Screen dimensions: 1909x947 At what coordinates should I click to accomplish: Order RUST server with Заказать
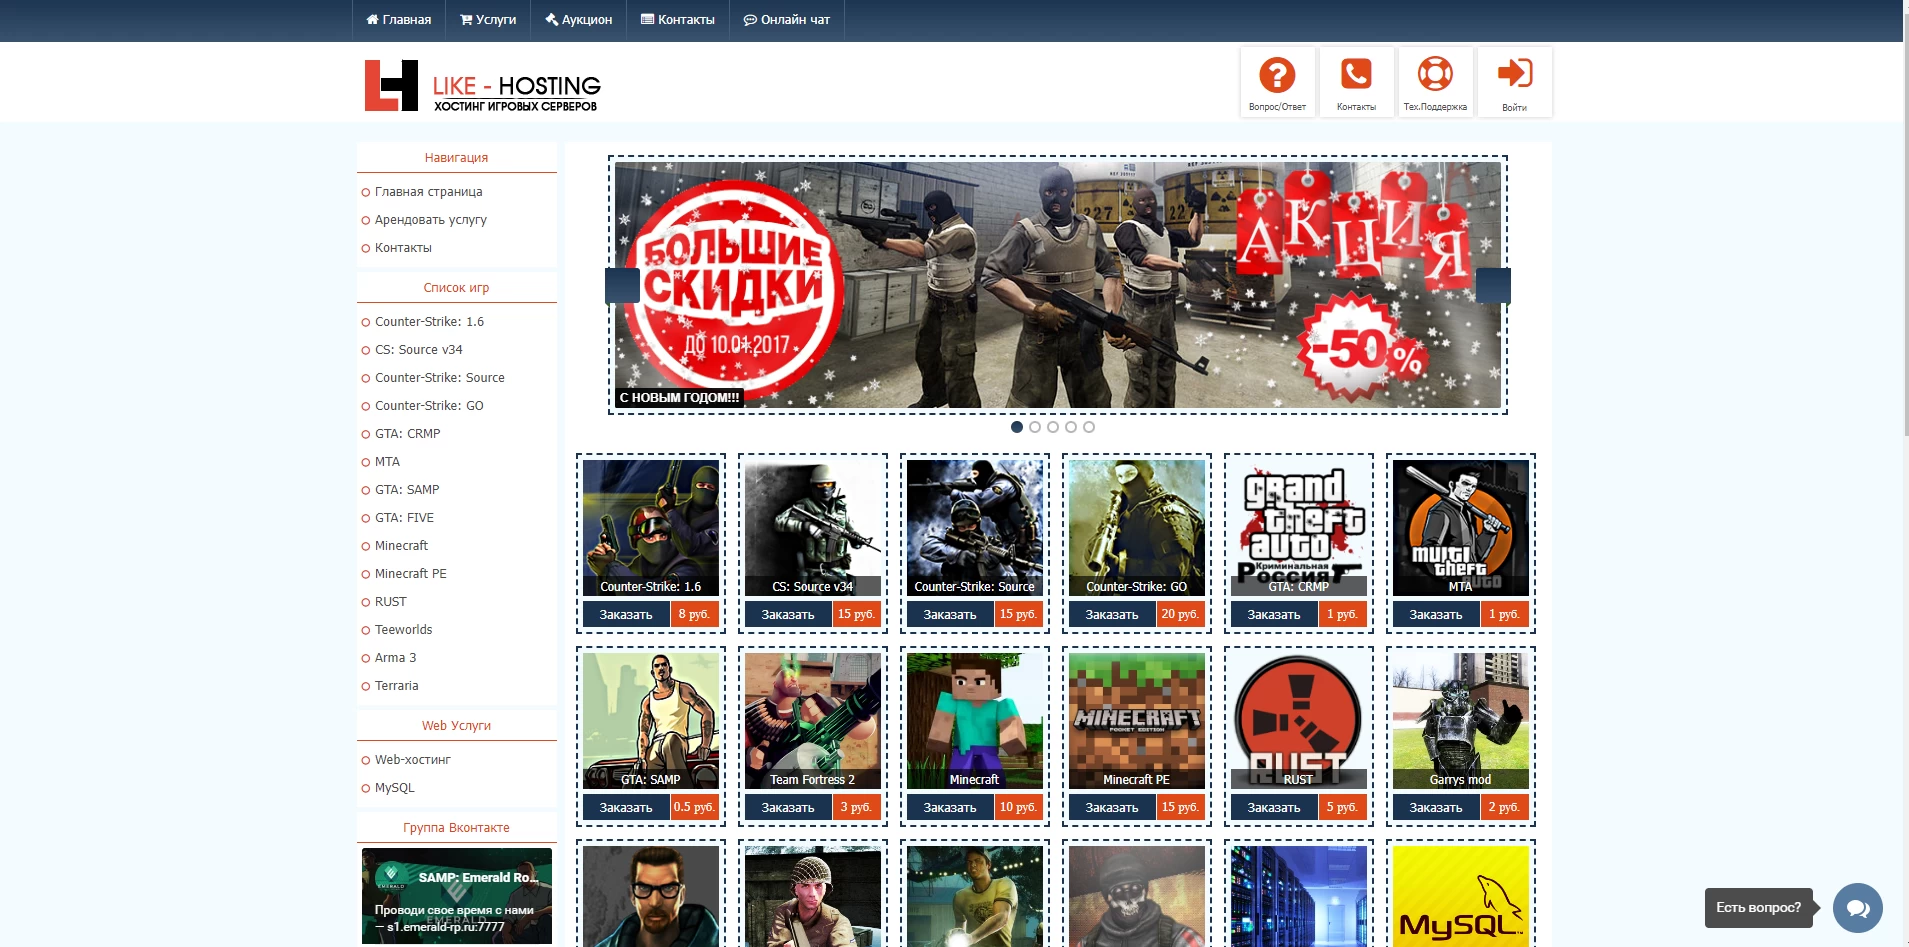point(1274,807)
